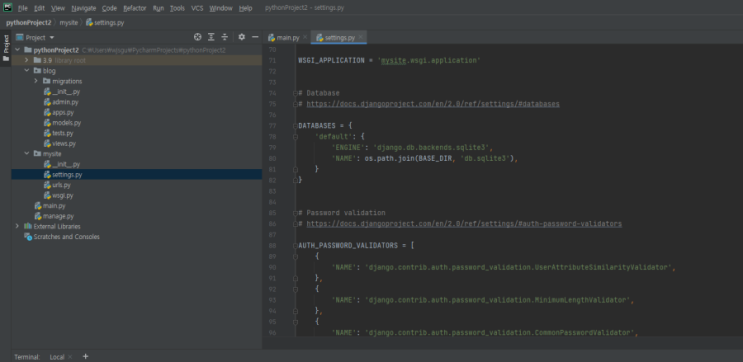Expand the migrations folder
The height and width of the screenshot is (362, 743).
36,81
